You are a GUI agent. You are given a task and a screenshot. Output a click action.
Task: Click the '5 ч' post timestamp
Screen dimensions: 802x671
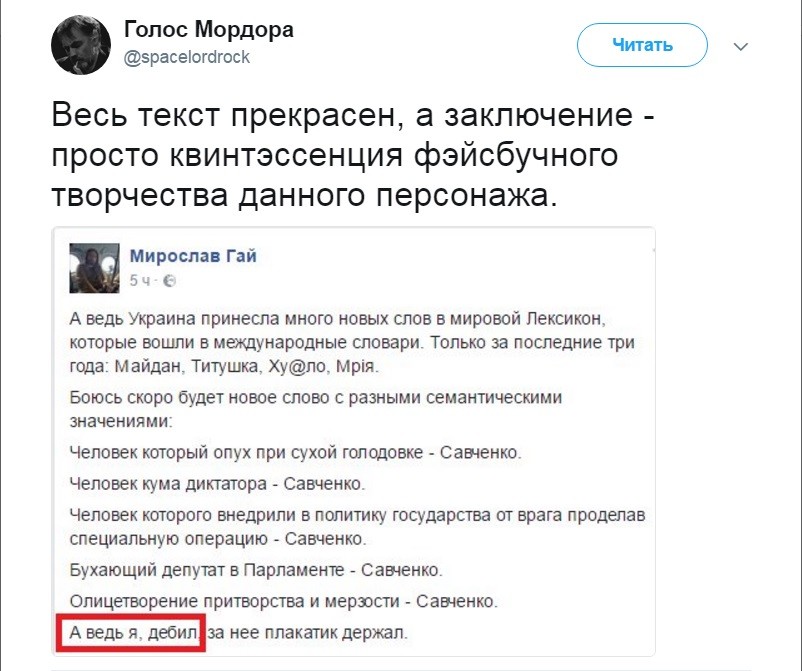click(140, 281)
